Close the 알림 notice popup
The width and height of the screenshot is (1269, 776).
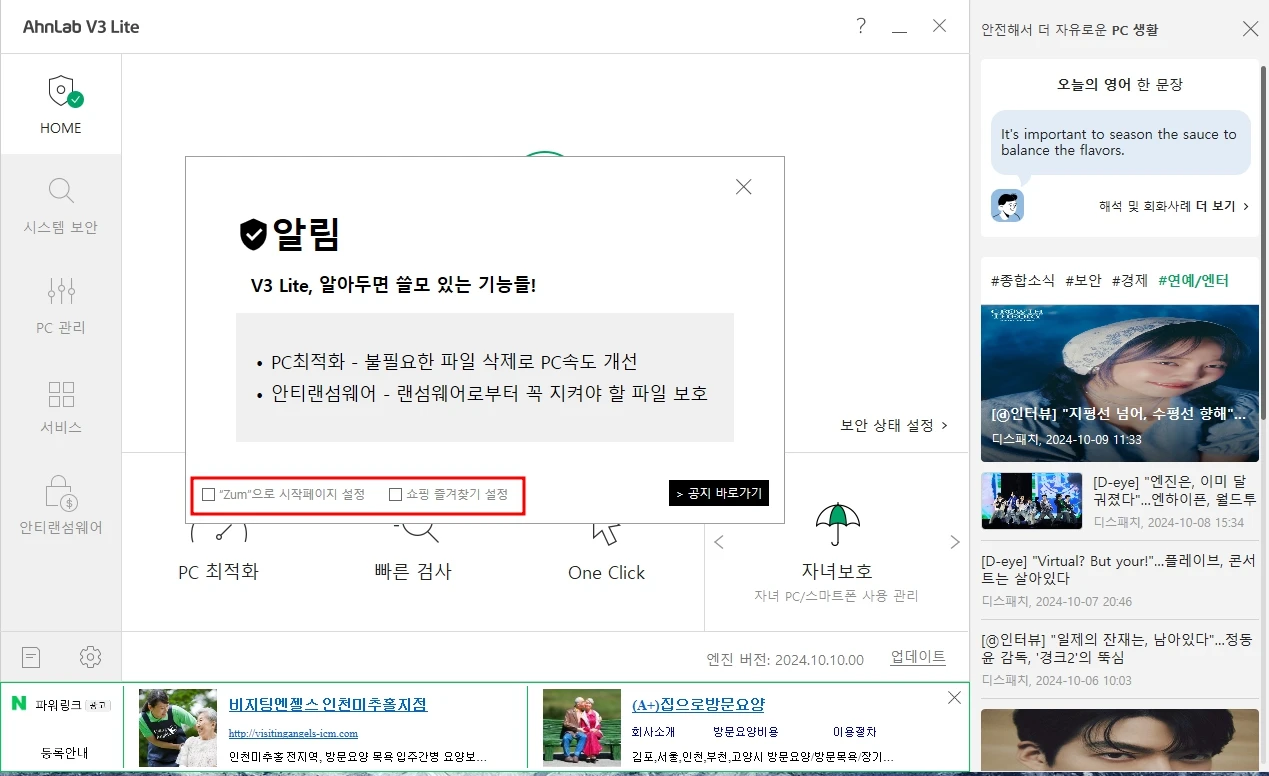743,186
